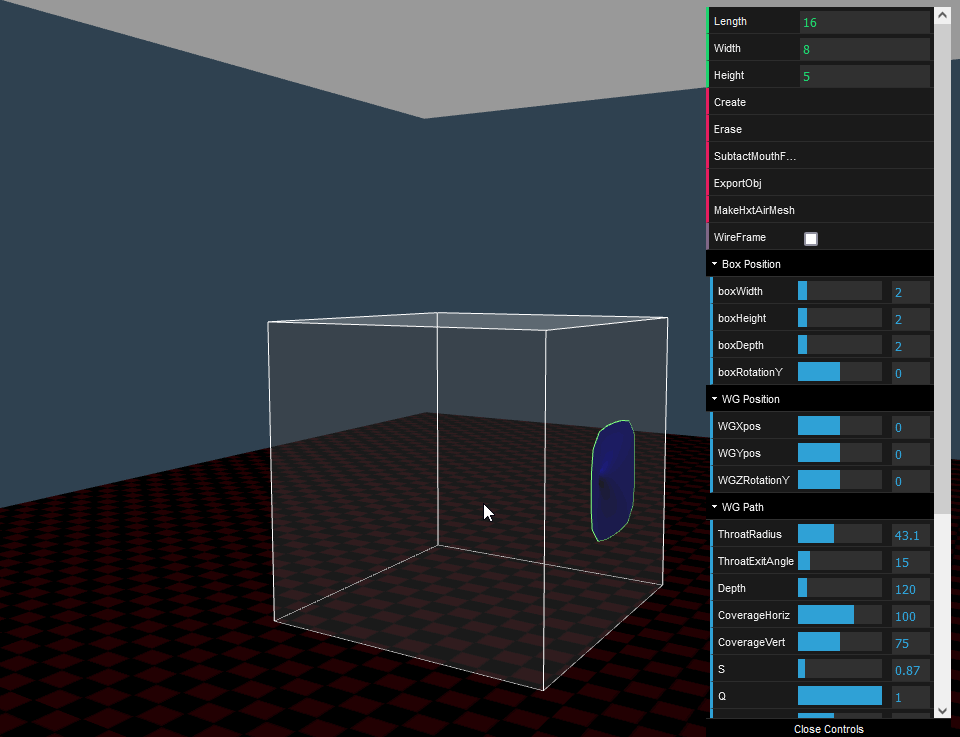Screen dimensions: 960x737
Task: Adjust the Depth slider
Action: (x=839, y=587)
